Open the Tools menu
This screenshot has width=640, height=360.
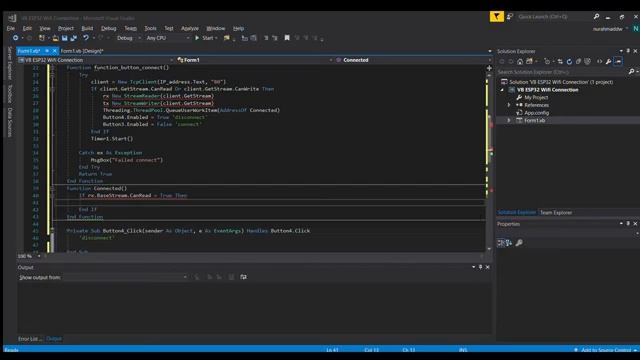(150, 28)
